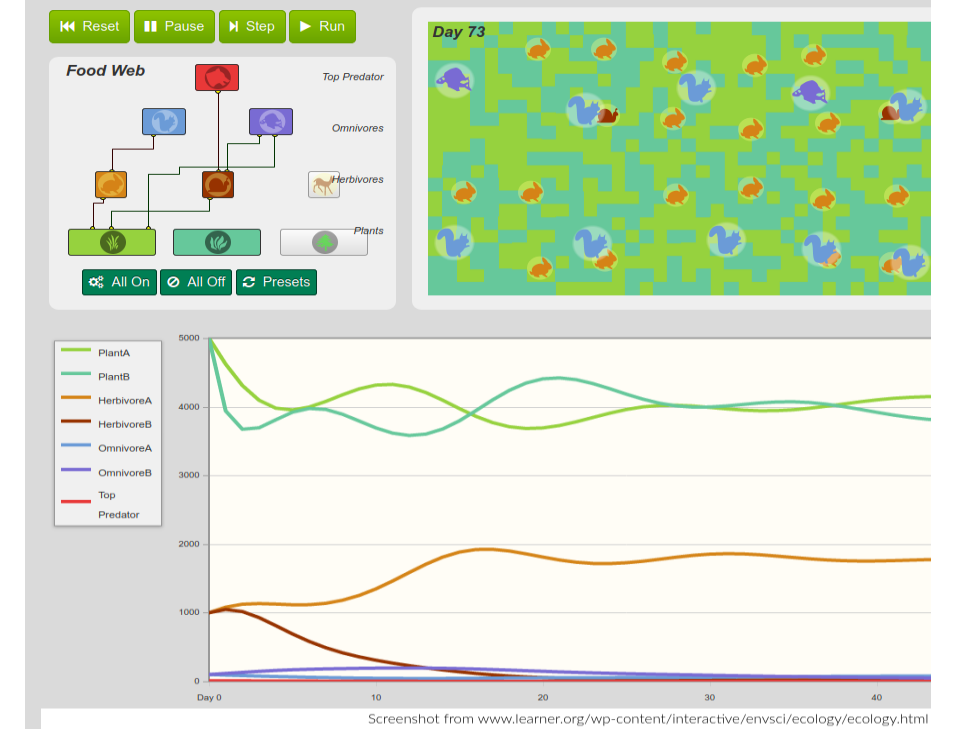Click the red Top Predator wolf node
Viewport: 965px width, 732px height.
(216, 77)
